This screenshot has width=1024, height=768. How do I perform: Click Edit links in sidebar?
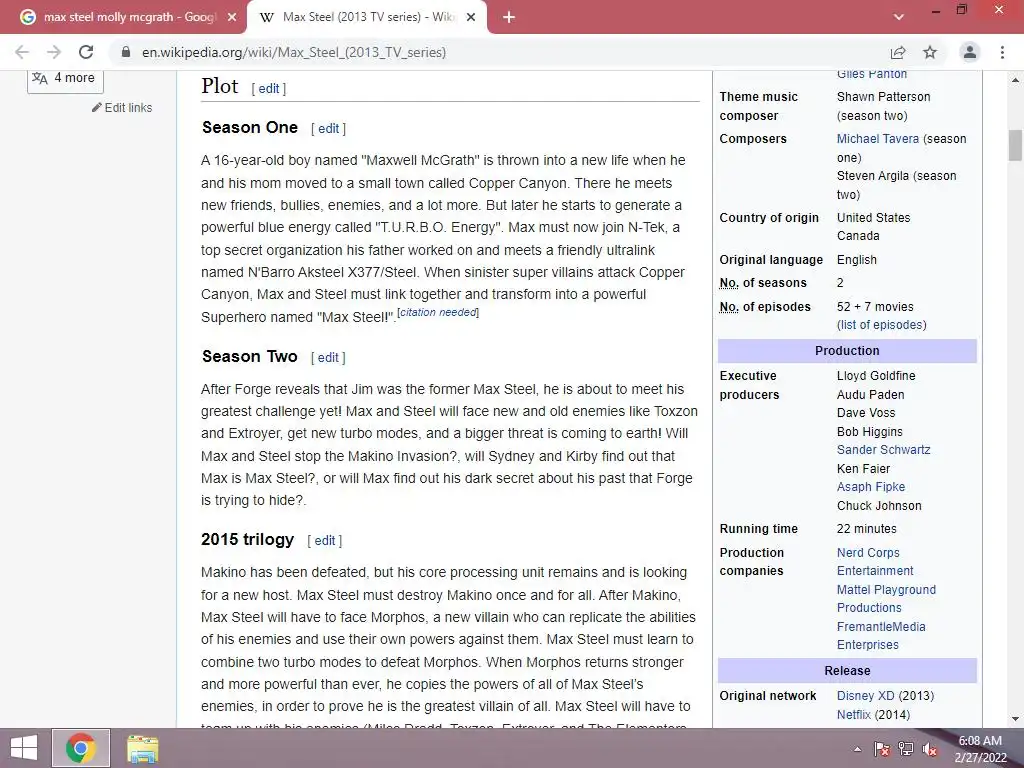tap(122, 108)
